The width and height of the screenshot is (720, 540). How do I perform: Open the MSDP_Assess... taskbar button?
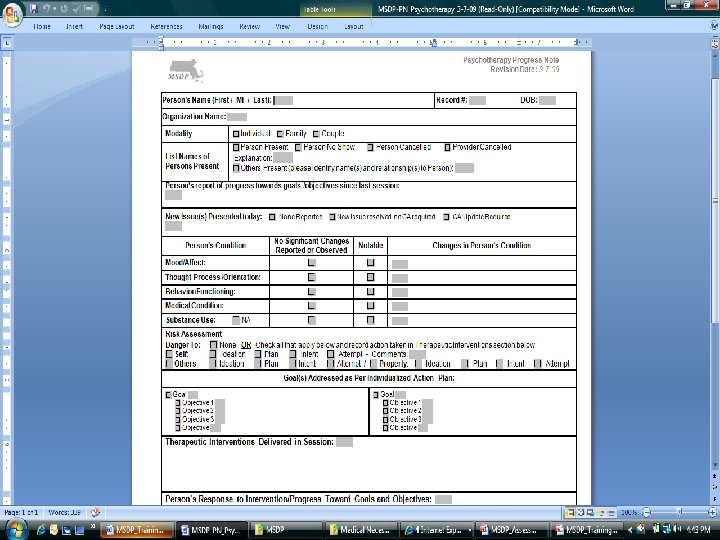[511, 530]
